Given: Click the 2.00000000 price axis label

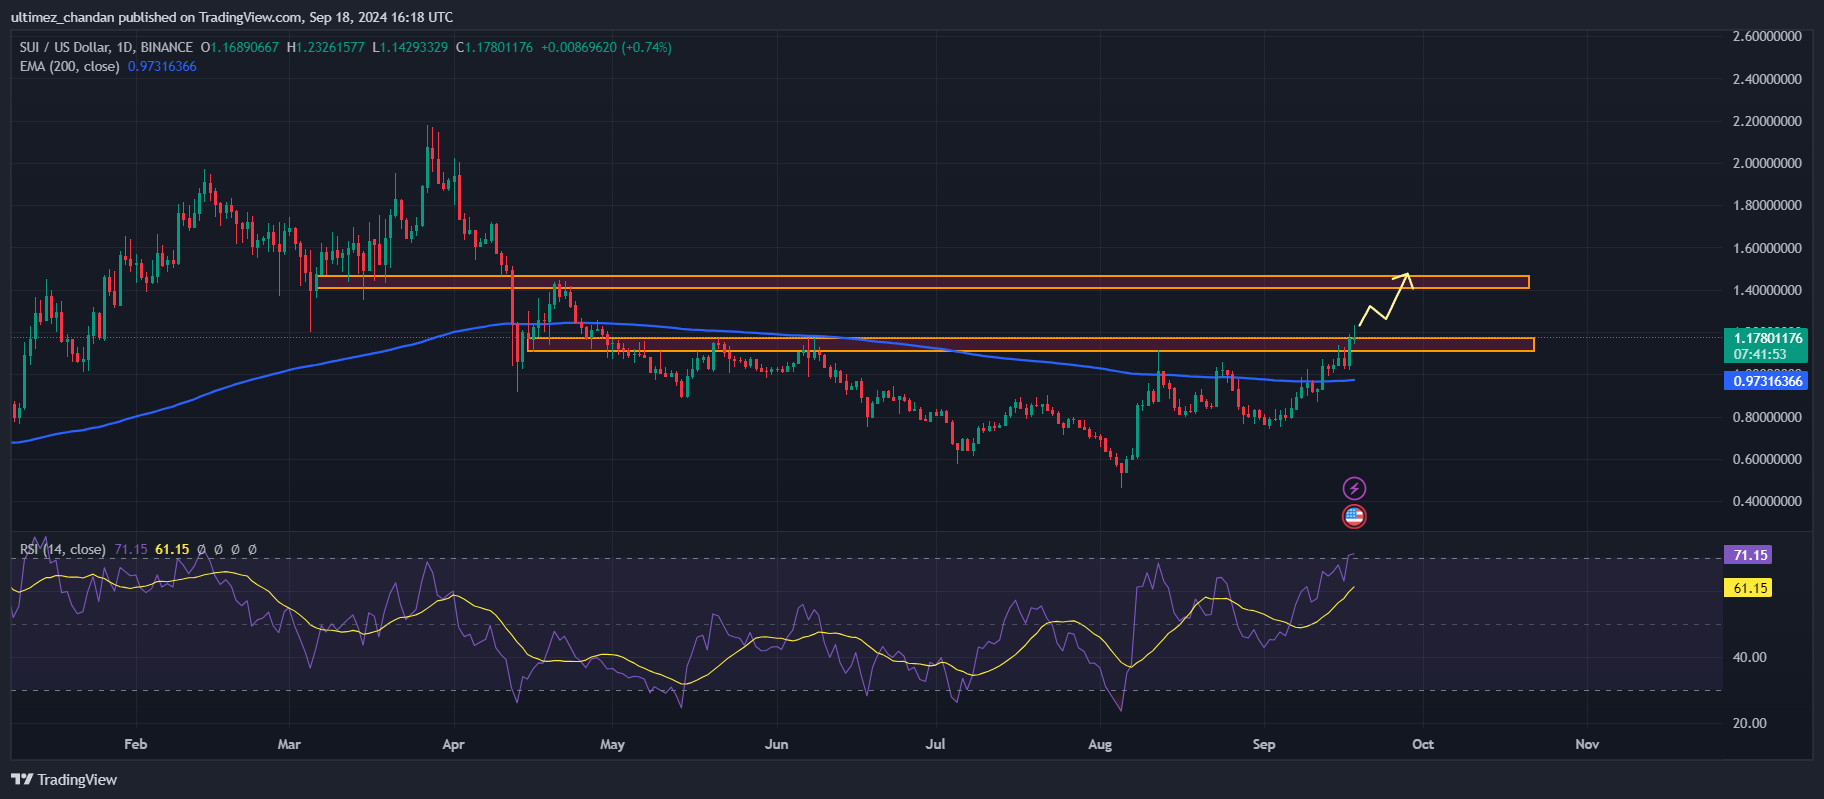Looking at the screenshot, I should pos(1767,163).
